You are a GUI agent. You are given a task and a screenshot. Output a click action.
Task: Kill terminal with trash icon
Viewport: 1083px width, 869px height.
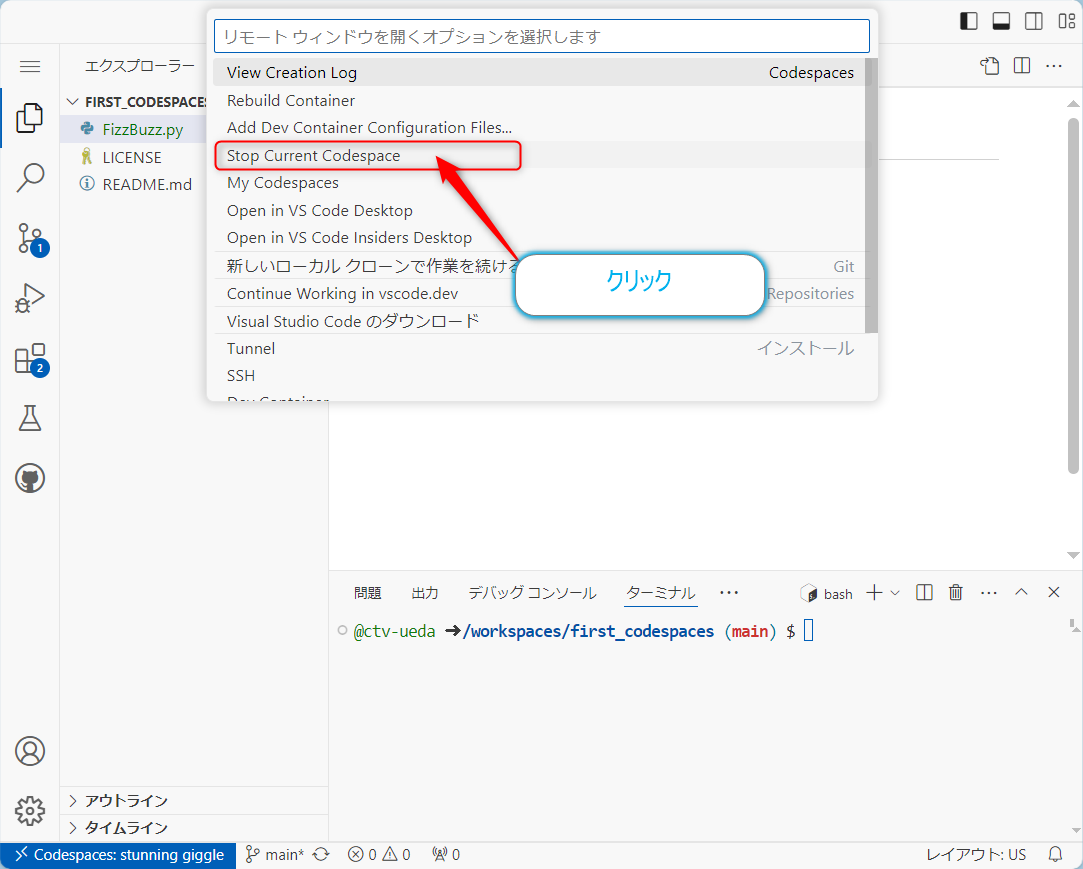click(955, 593)
